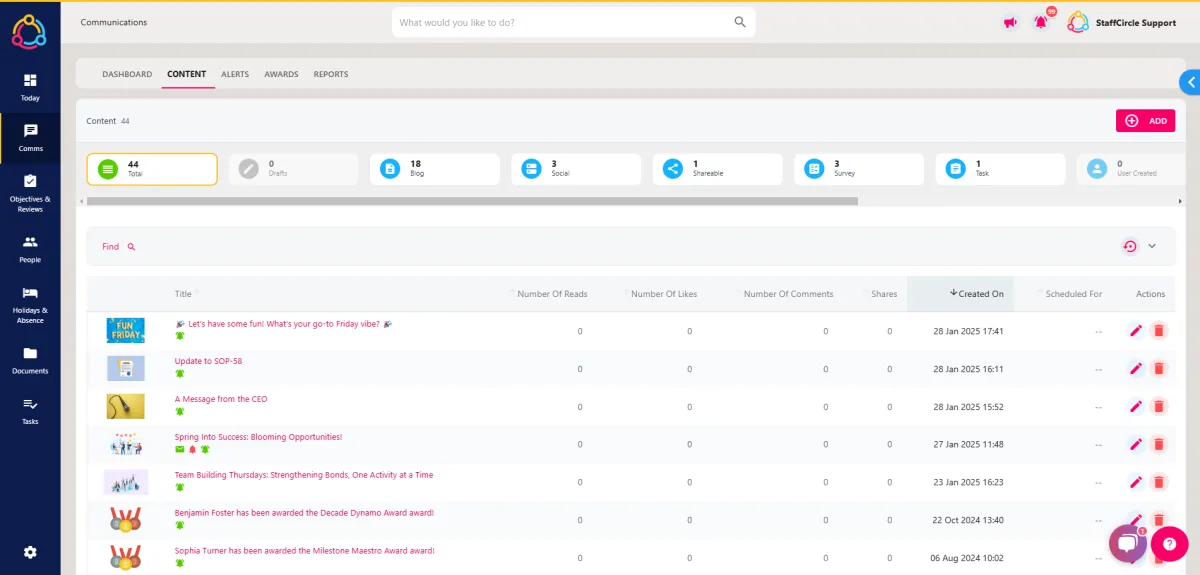
Task: Filter by Social card
Action: click(576, 169)
